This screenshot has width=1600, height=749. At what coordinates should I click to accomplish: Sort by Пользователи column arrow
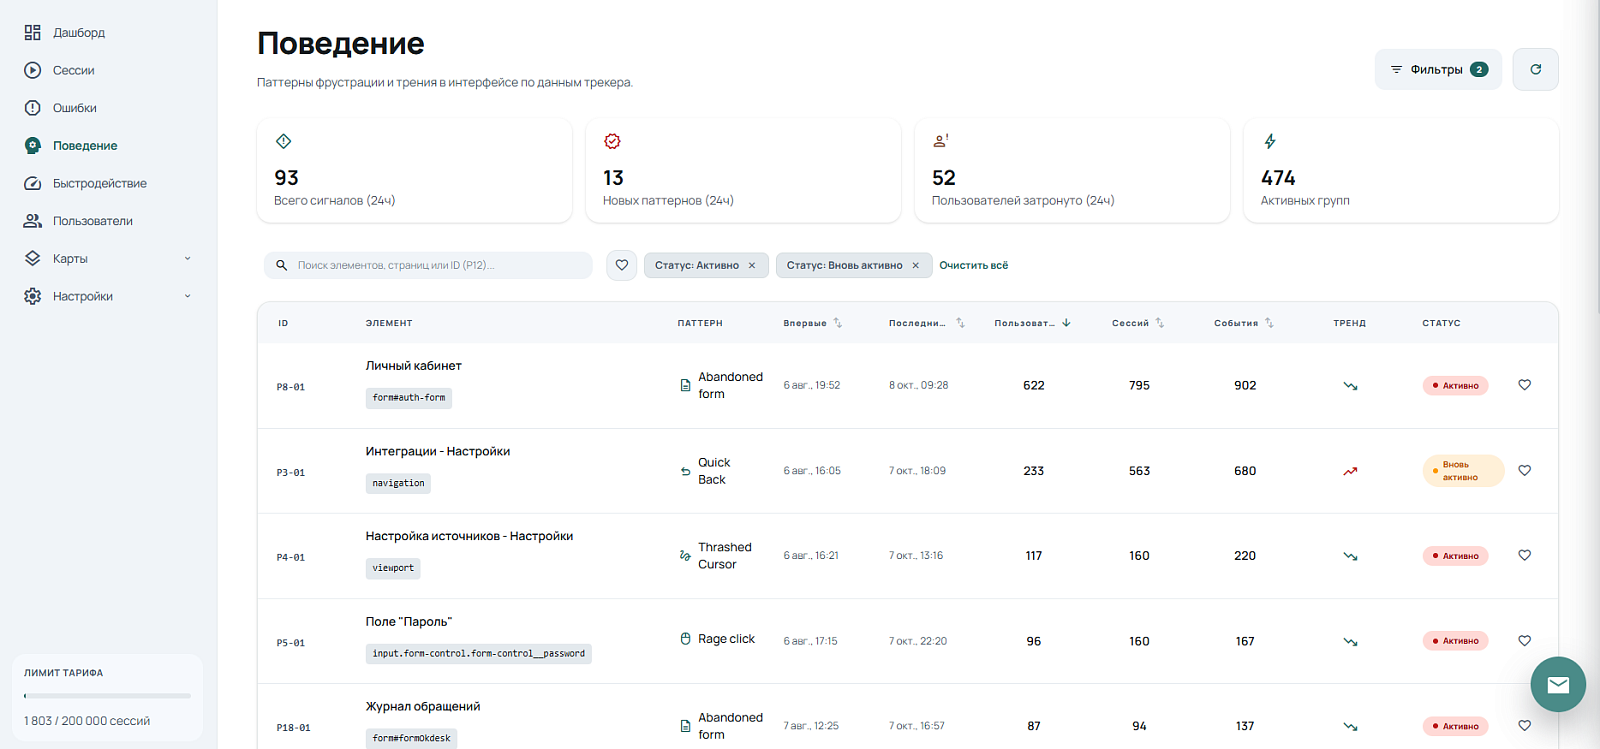click(1066, 323)
